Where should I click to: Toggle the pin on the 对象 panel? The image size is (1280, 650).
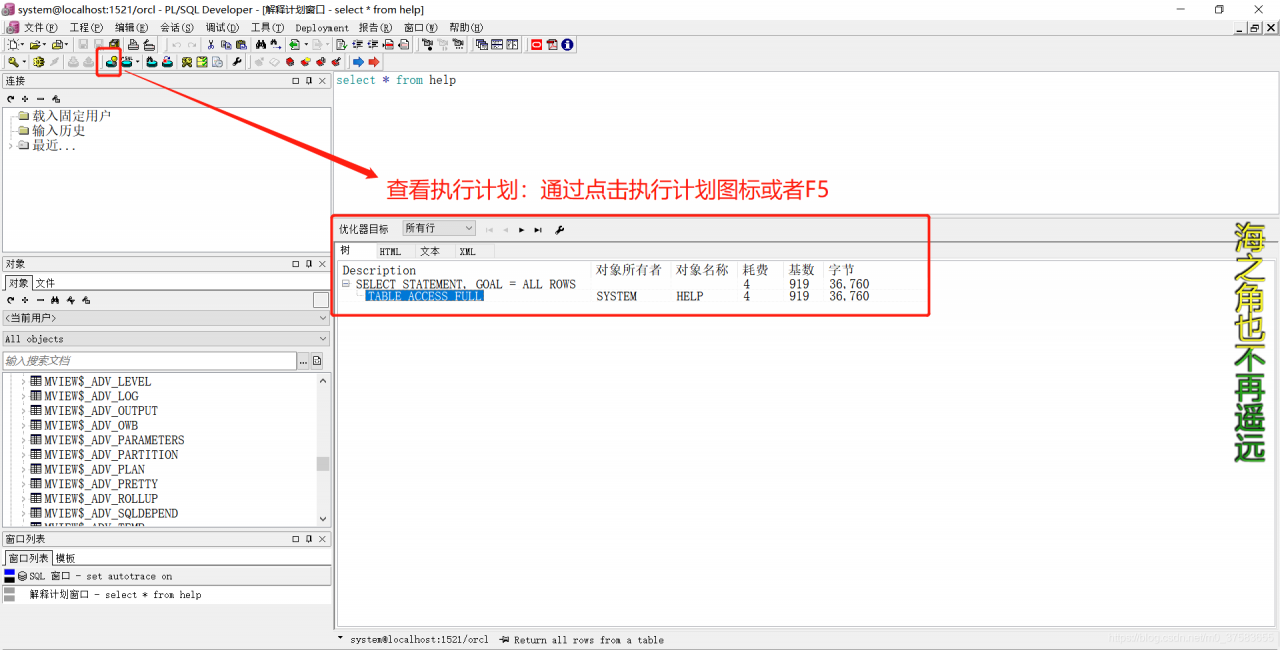point(309,263)
